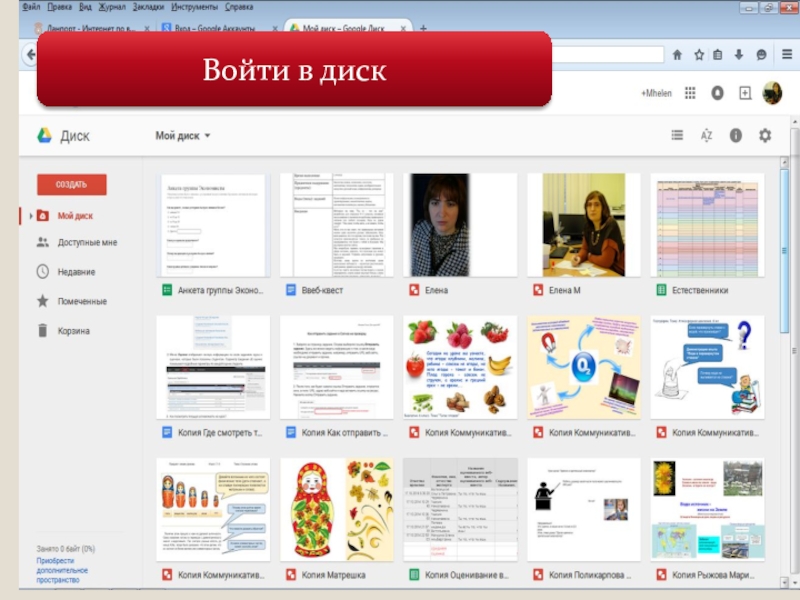Select the Естественники spreadsheet thumbnail
Image resolution: width=800 pixels, height=600 pixels.
click(x=707, y=225)
